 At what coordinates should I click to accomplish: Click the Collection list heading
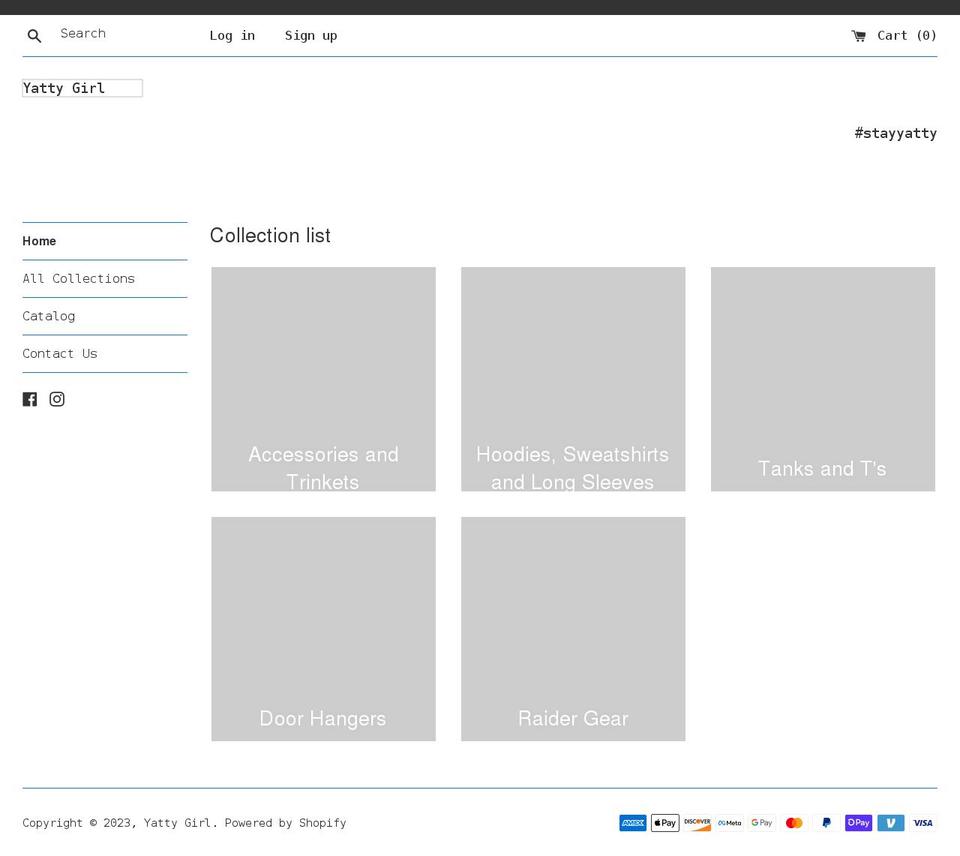pos(270,235)
